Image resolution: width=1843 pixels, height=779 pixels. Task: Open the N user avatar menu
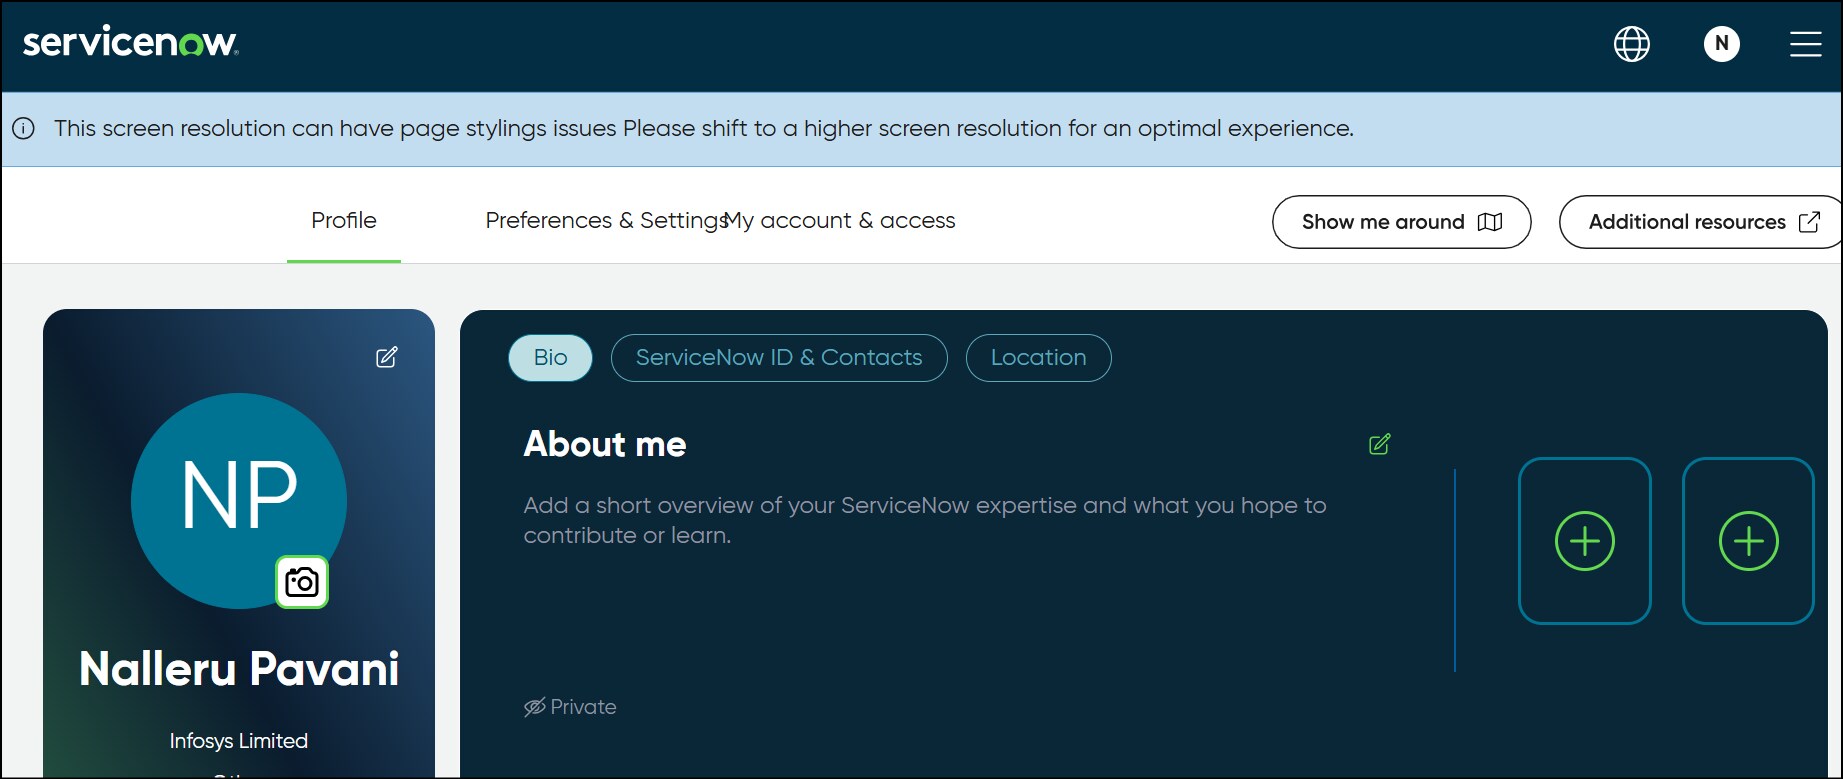click(x=1721, y=43)
